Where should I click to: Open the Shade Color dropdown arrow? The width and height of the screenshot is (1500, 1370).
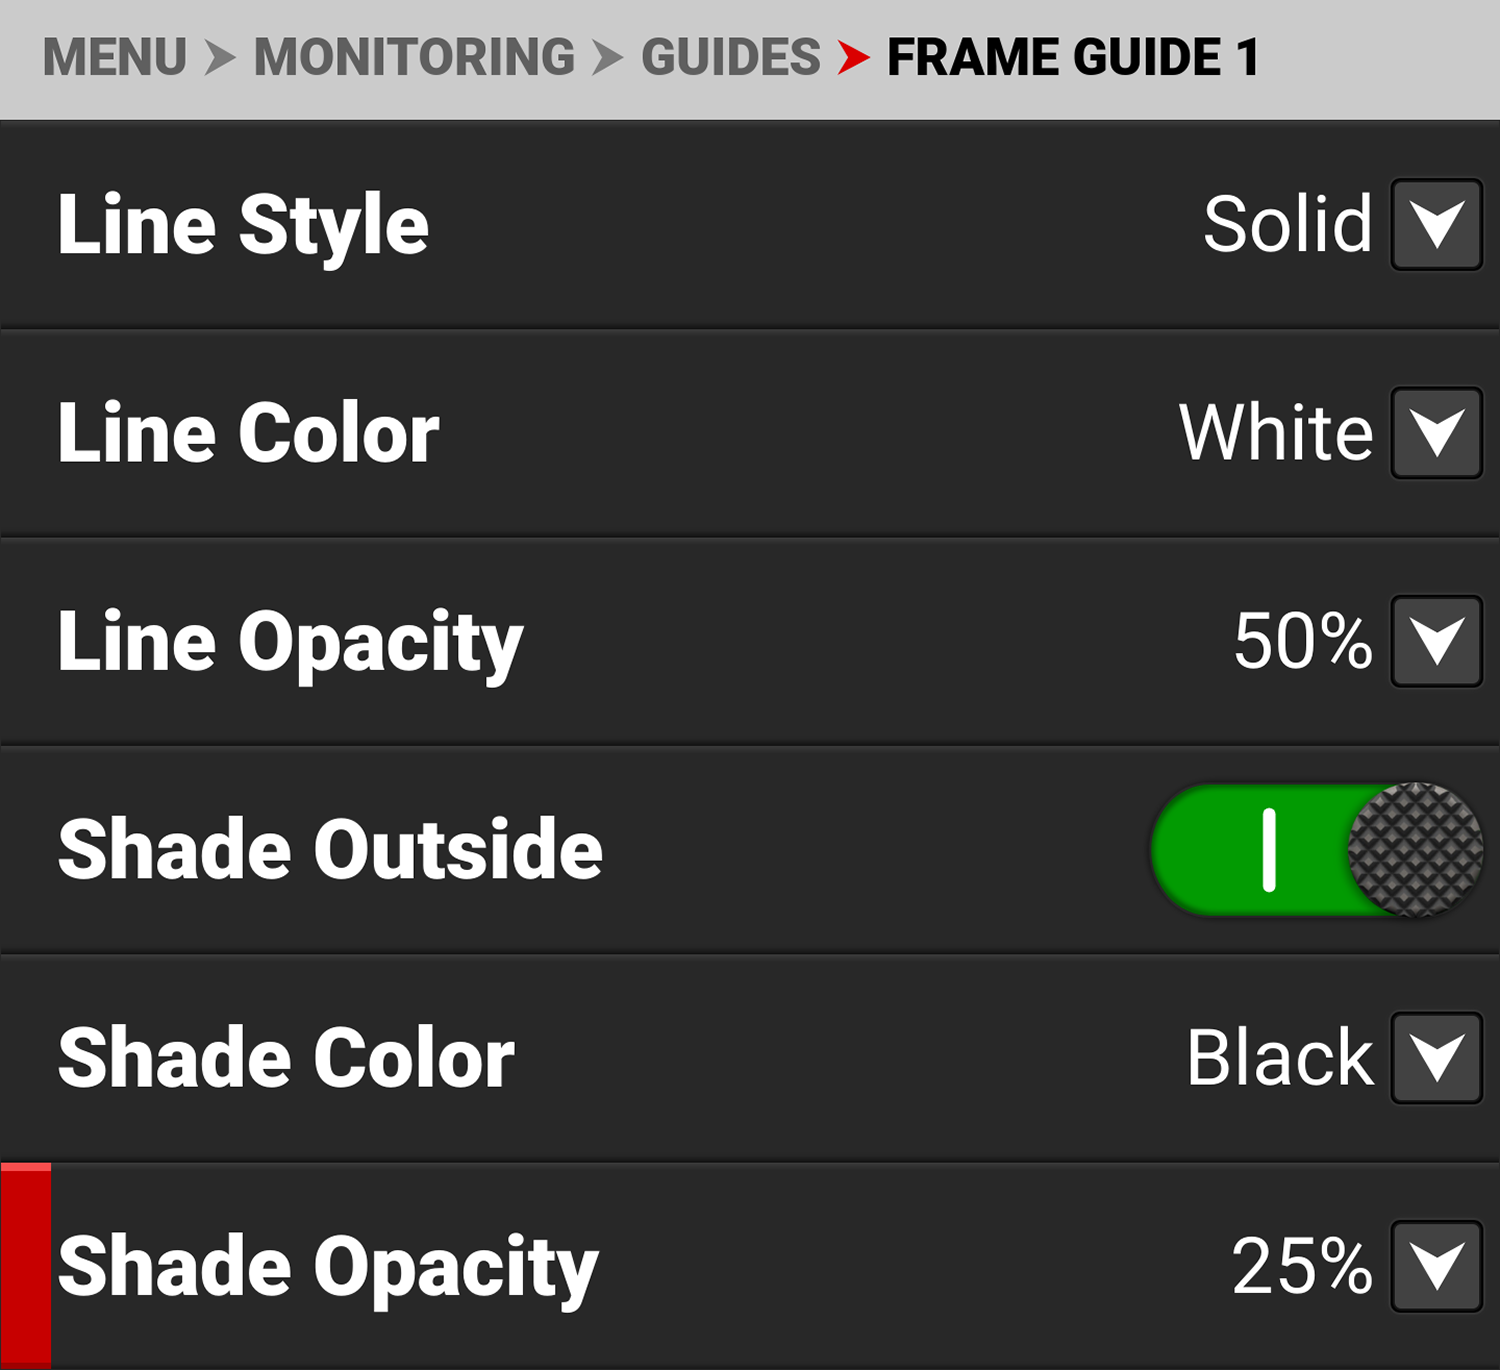pos(1436,1058)
